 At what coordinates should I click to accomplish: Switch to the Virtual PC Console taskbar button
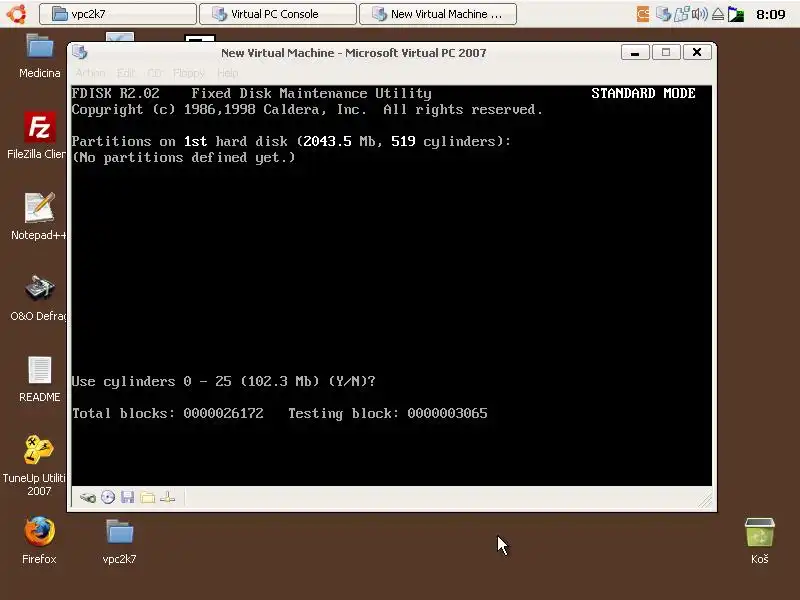coord(278,14)
